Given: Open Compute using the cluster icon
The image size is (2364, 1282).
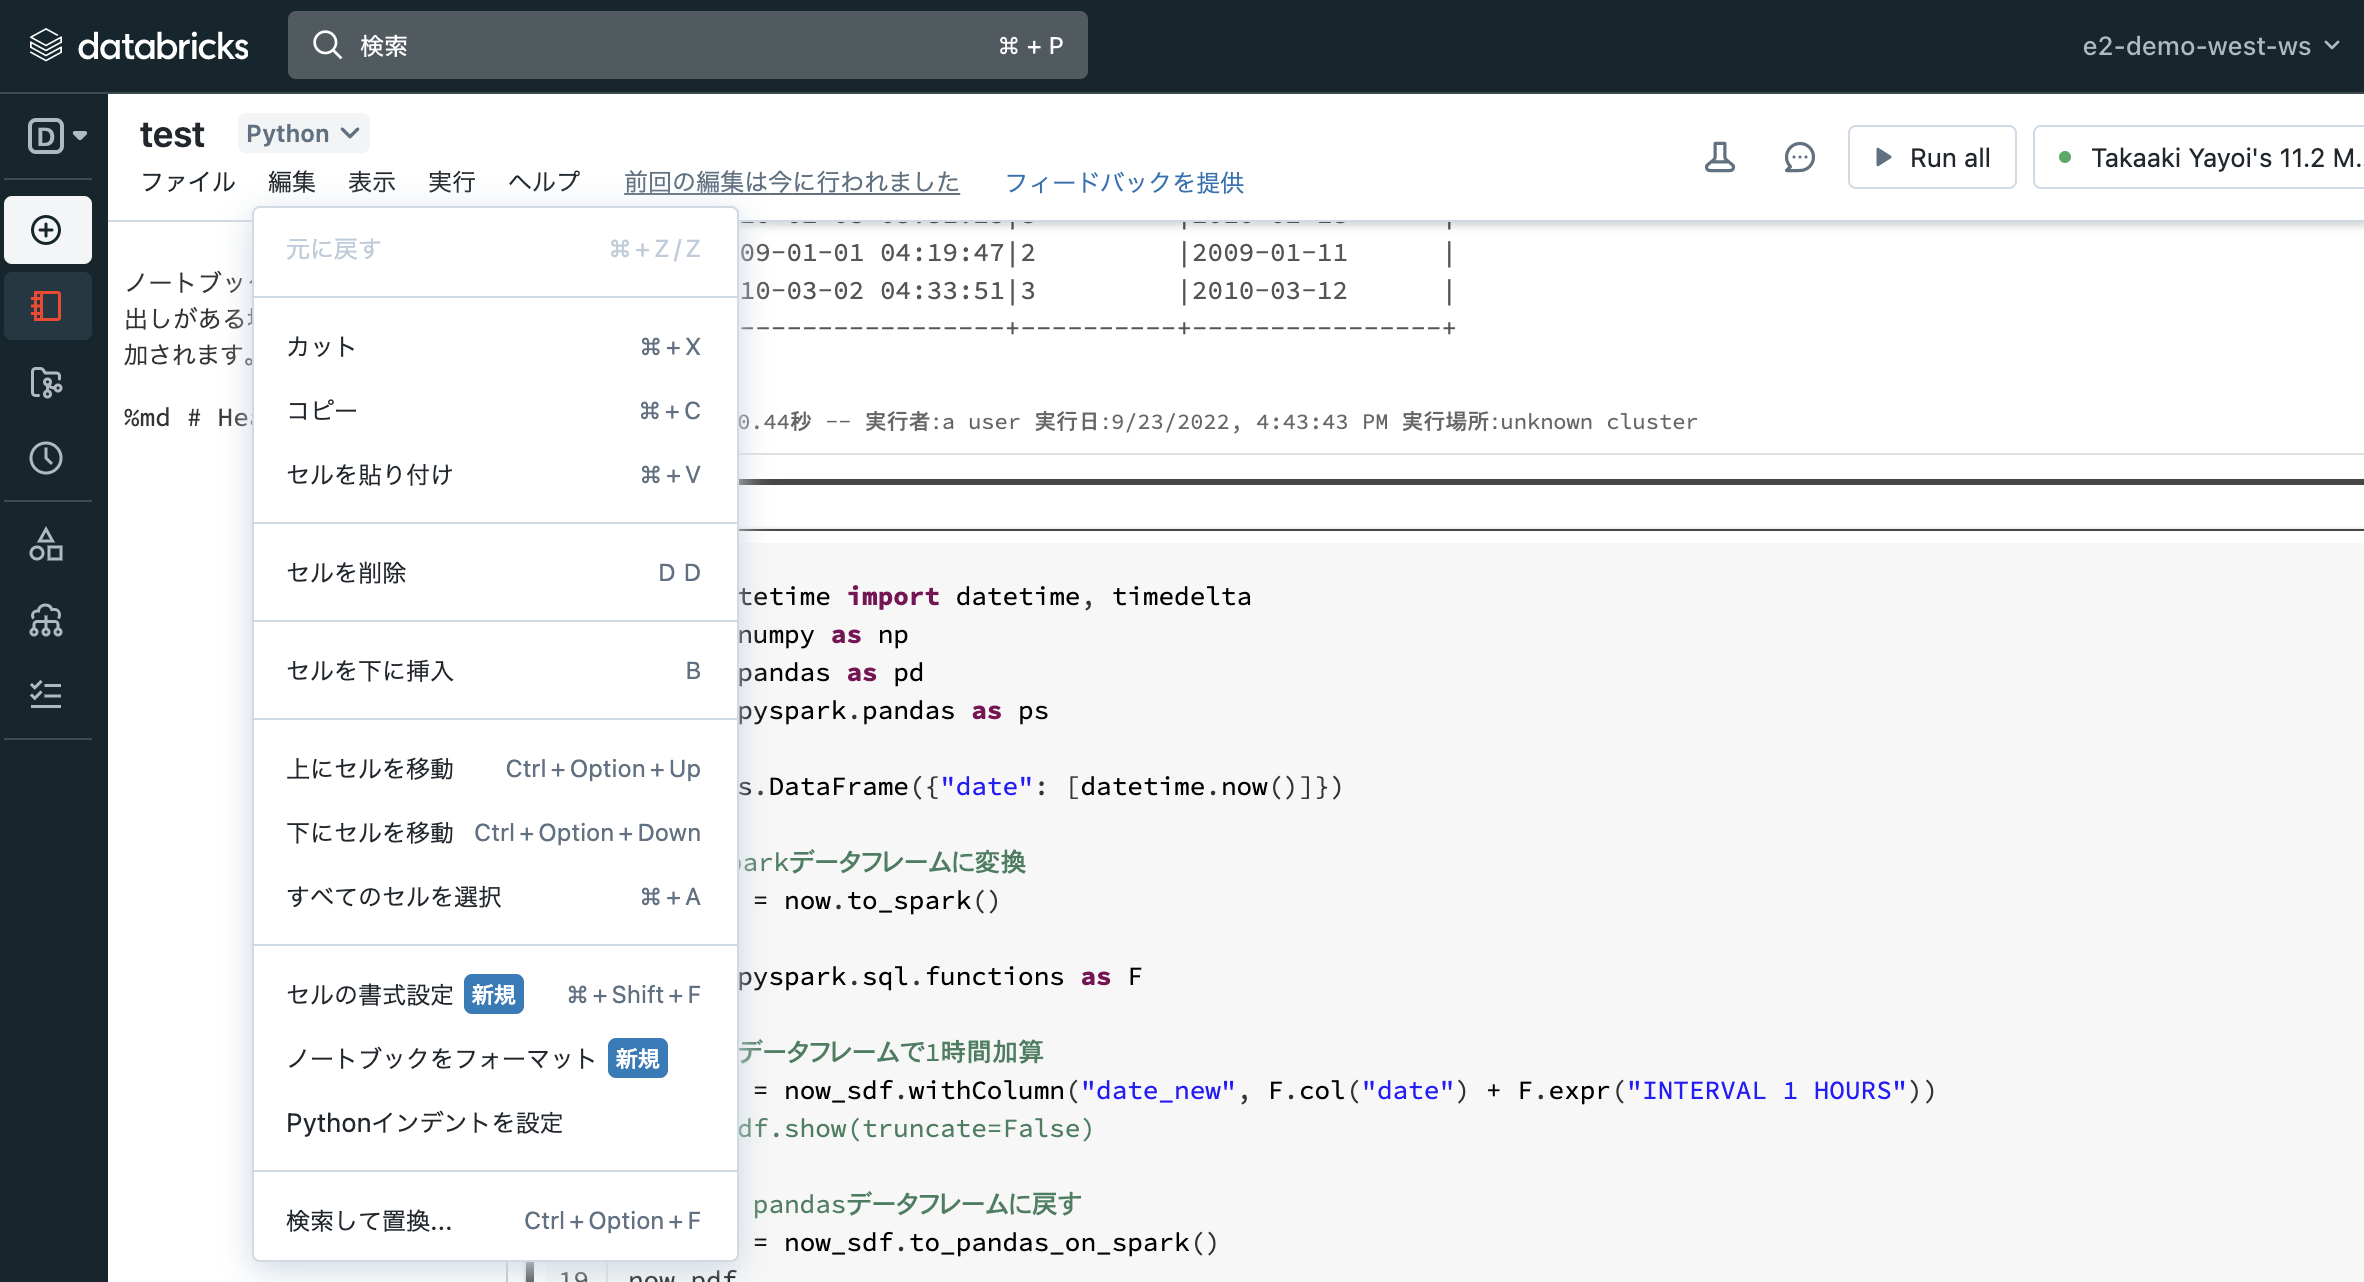Looking at the screenshot, I should (x=47, y=621).
